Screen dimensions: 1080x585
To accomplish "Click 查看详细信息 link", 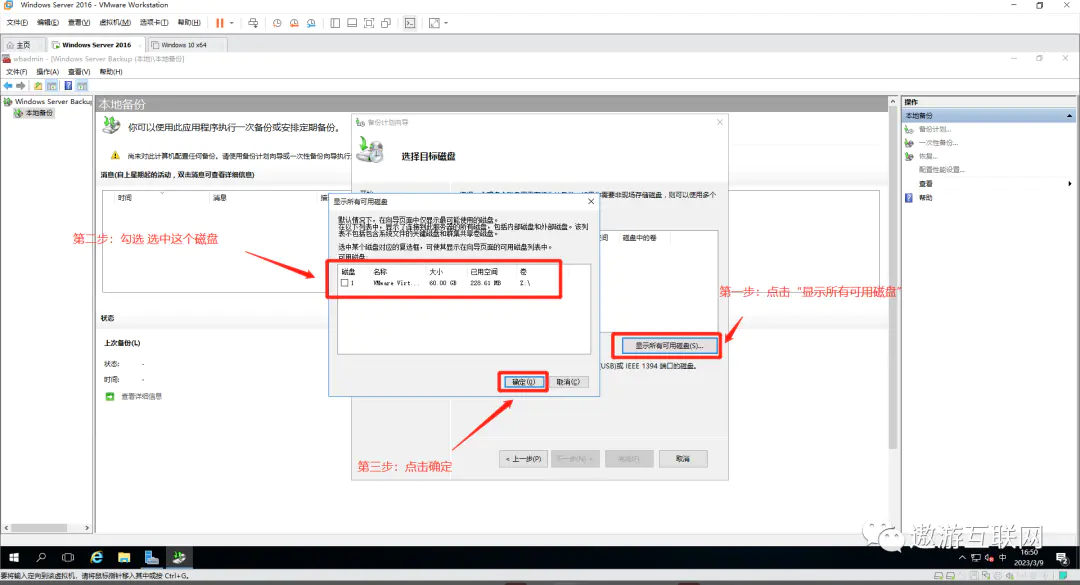I will coord(141,396).
